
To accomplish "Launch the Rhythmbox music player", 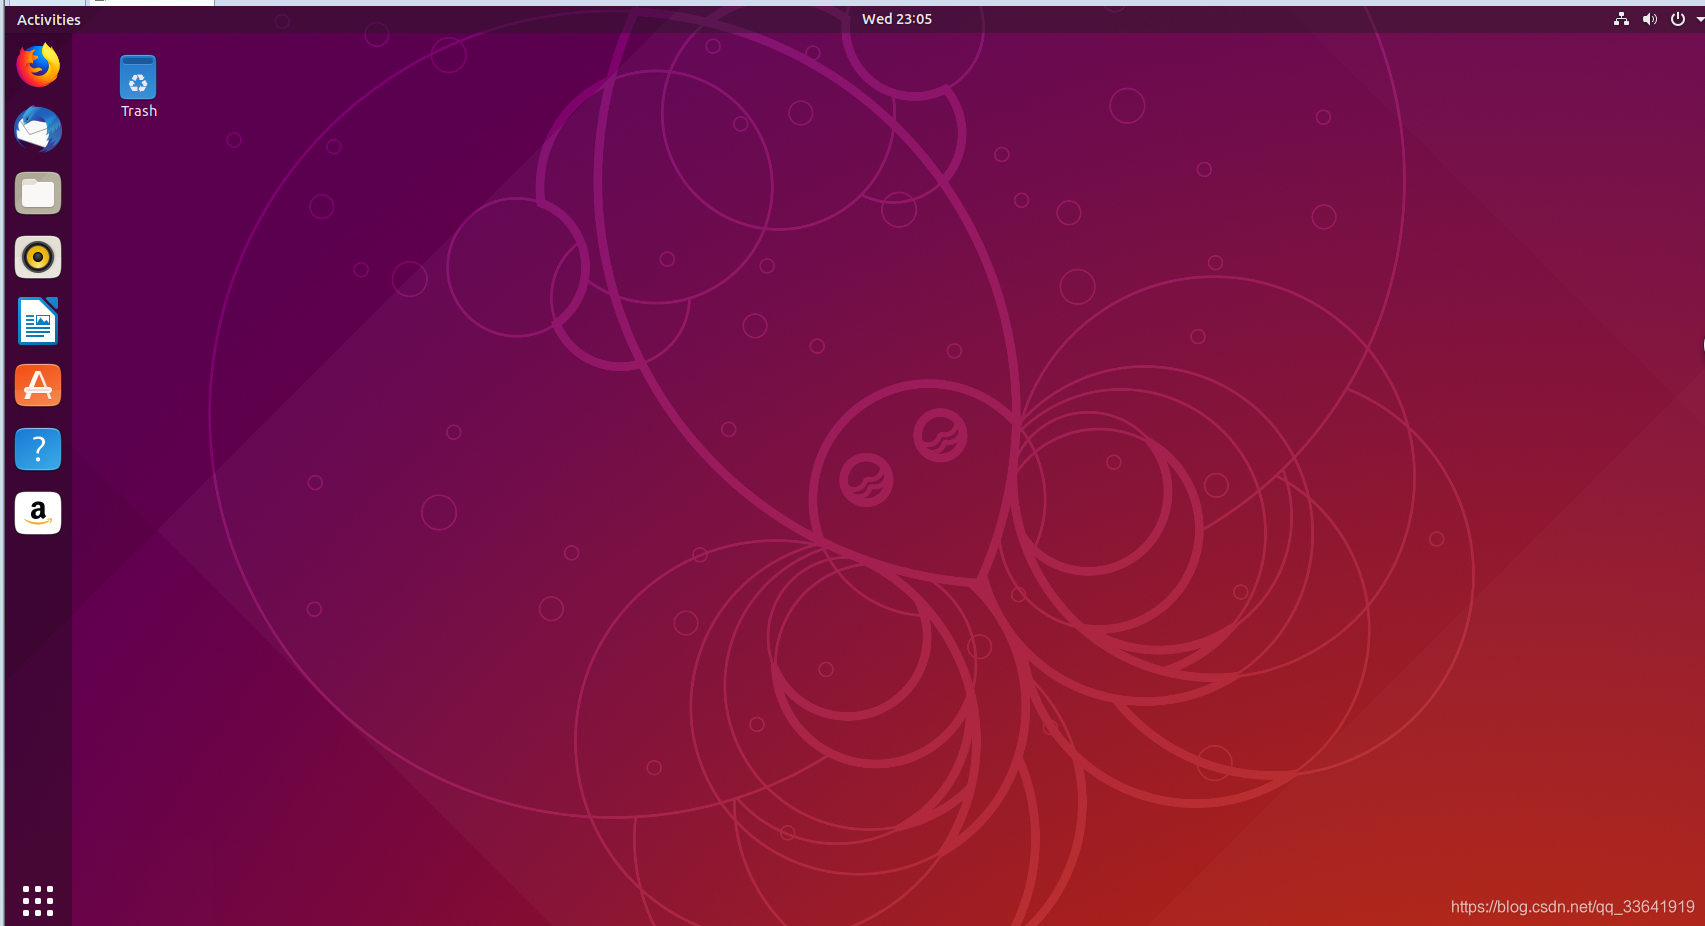I will 38,257.
